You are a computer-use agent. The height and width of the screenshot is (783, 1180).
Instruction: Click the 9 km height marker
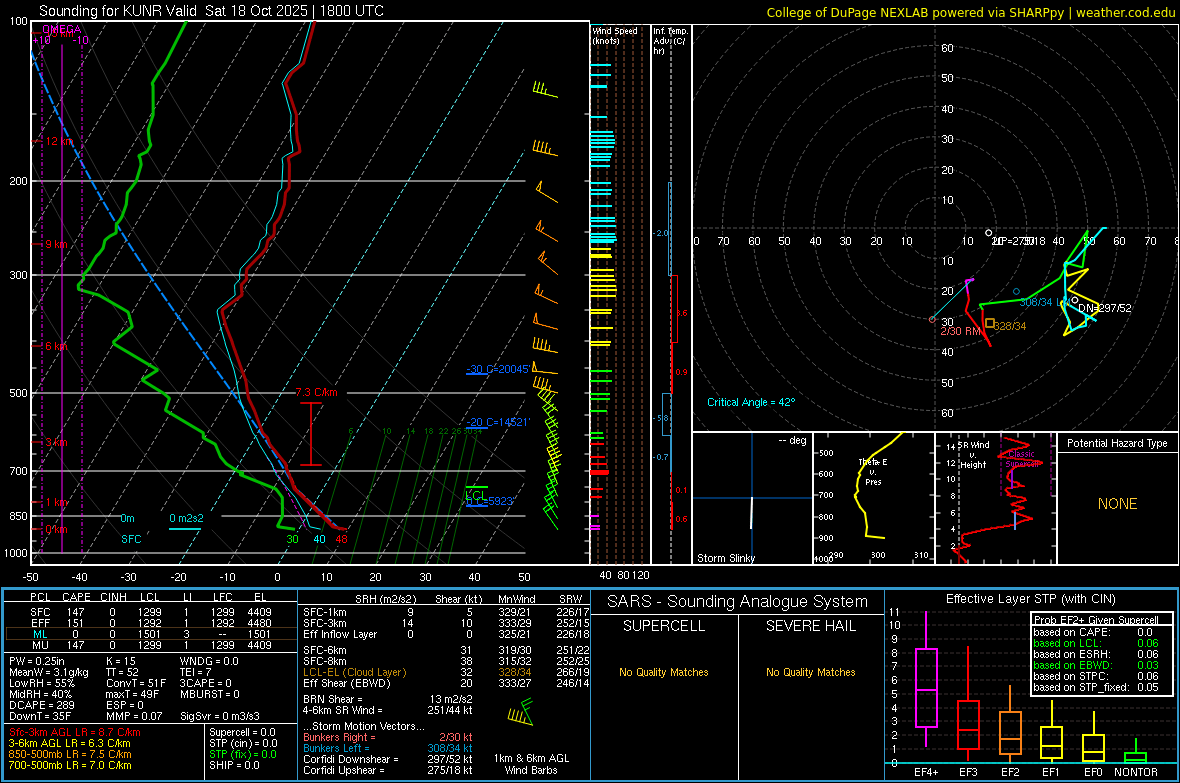tap(56, 244)
